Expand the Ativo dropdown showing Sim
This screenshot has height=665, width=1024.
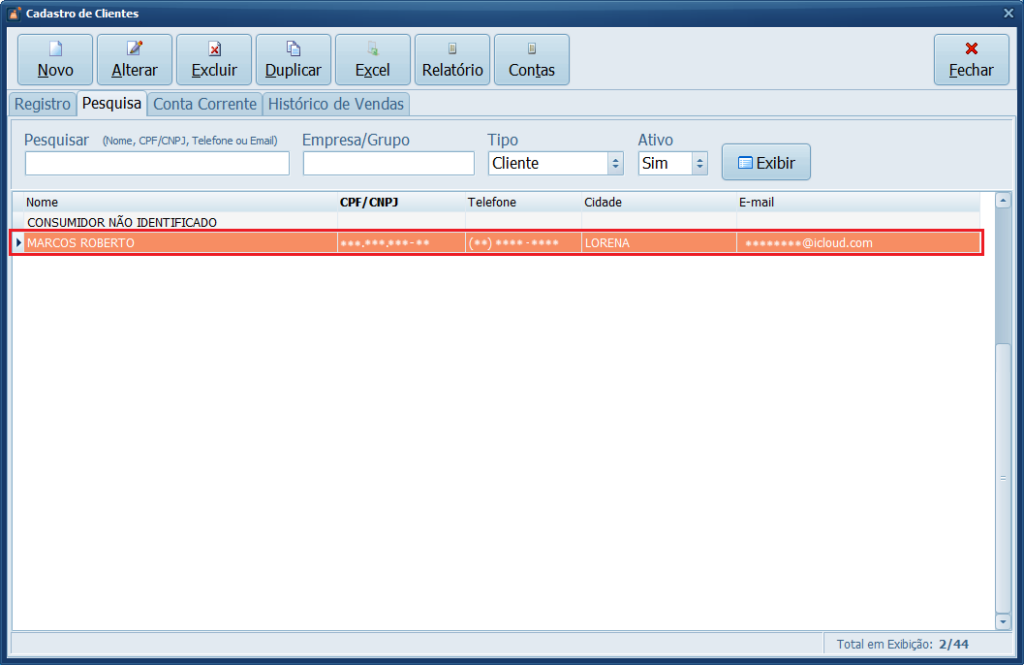(x=672, y=163)
